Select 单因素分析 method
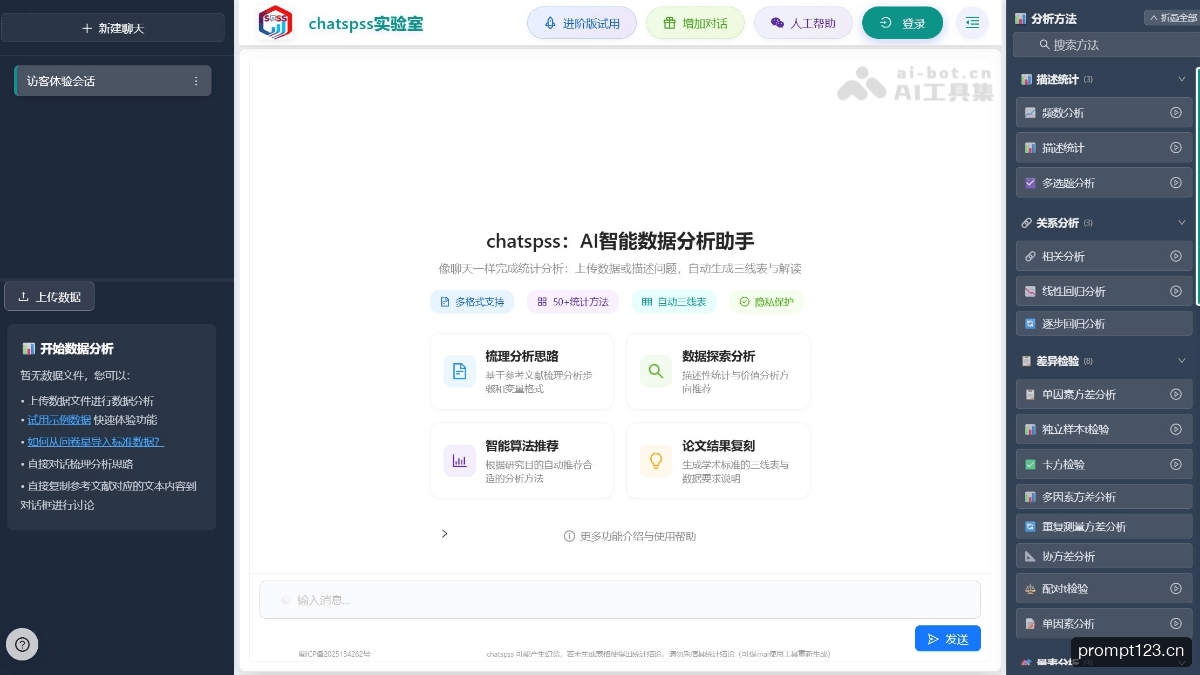The image size is (1200, 675). click(1104, 624)
